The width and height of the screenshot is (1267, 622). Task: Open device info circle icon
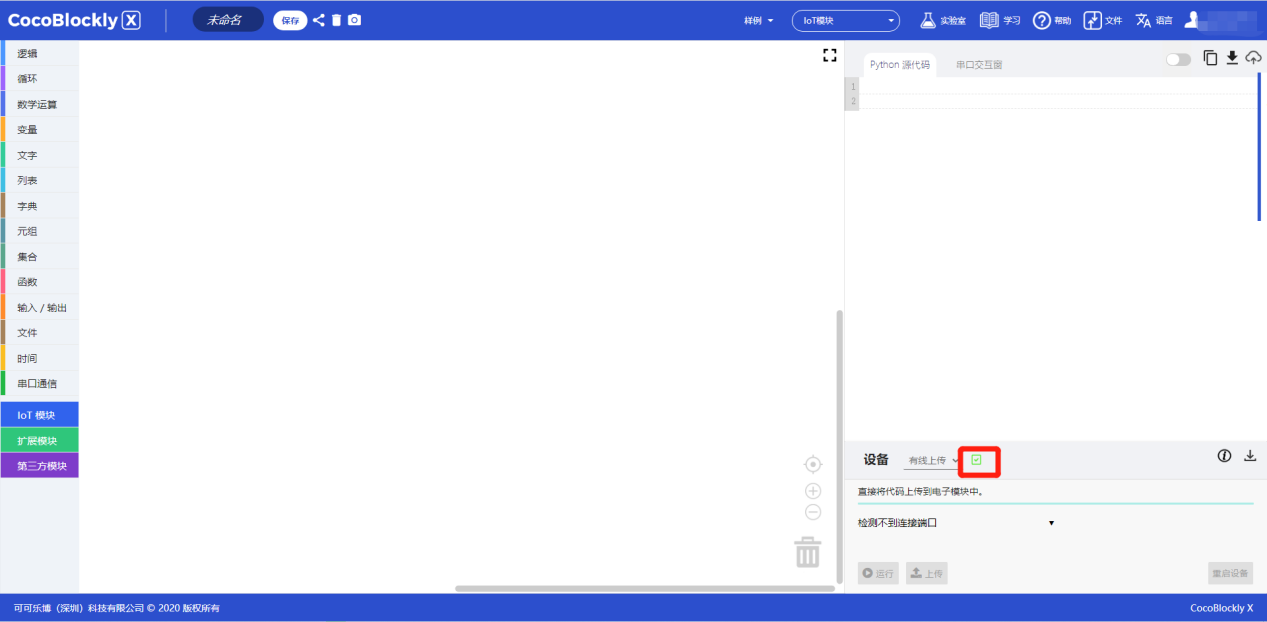tap(1224, 456)
